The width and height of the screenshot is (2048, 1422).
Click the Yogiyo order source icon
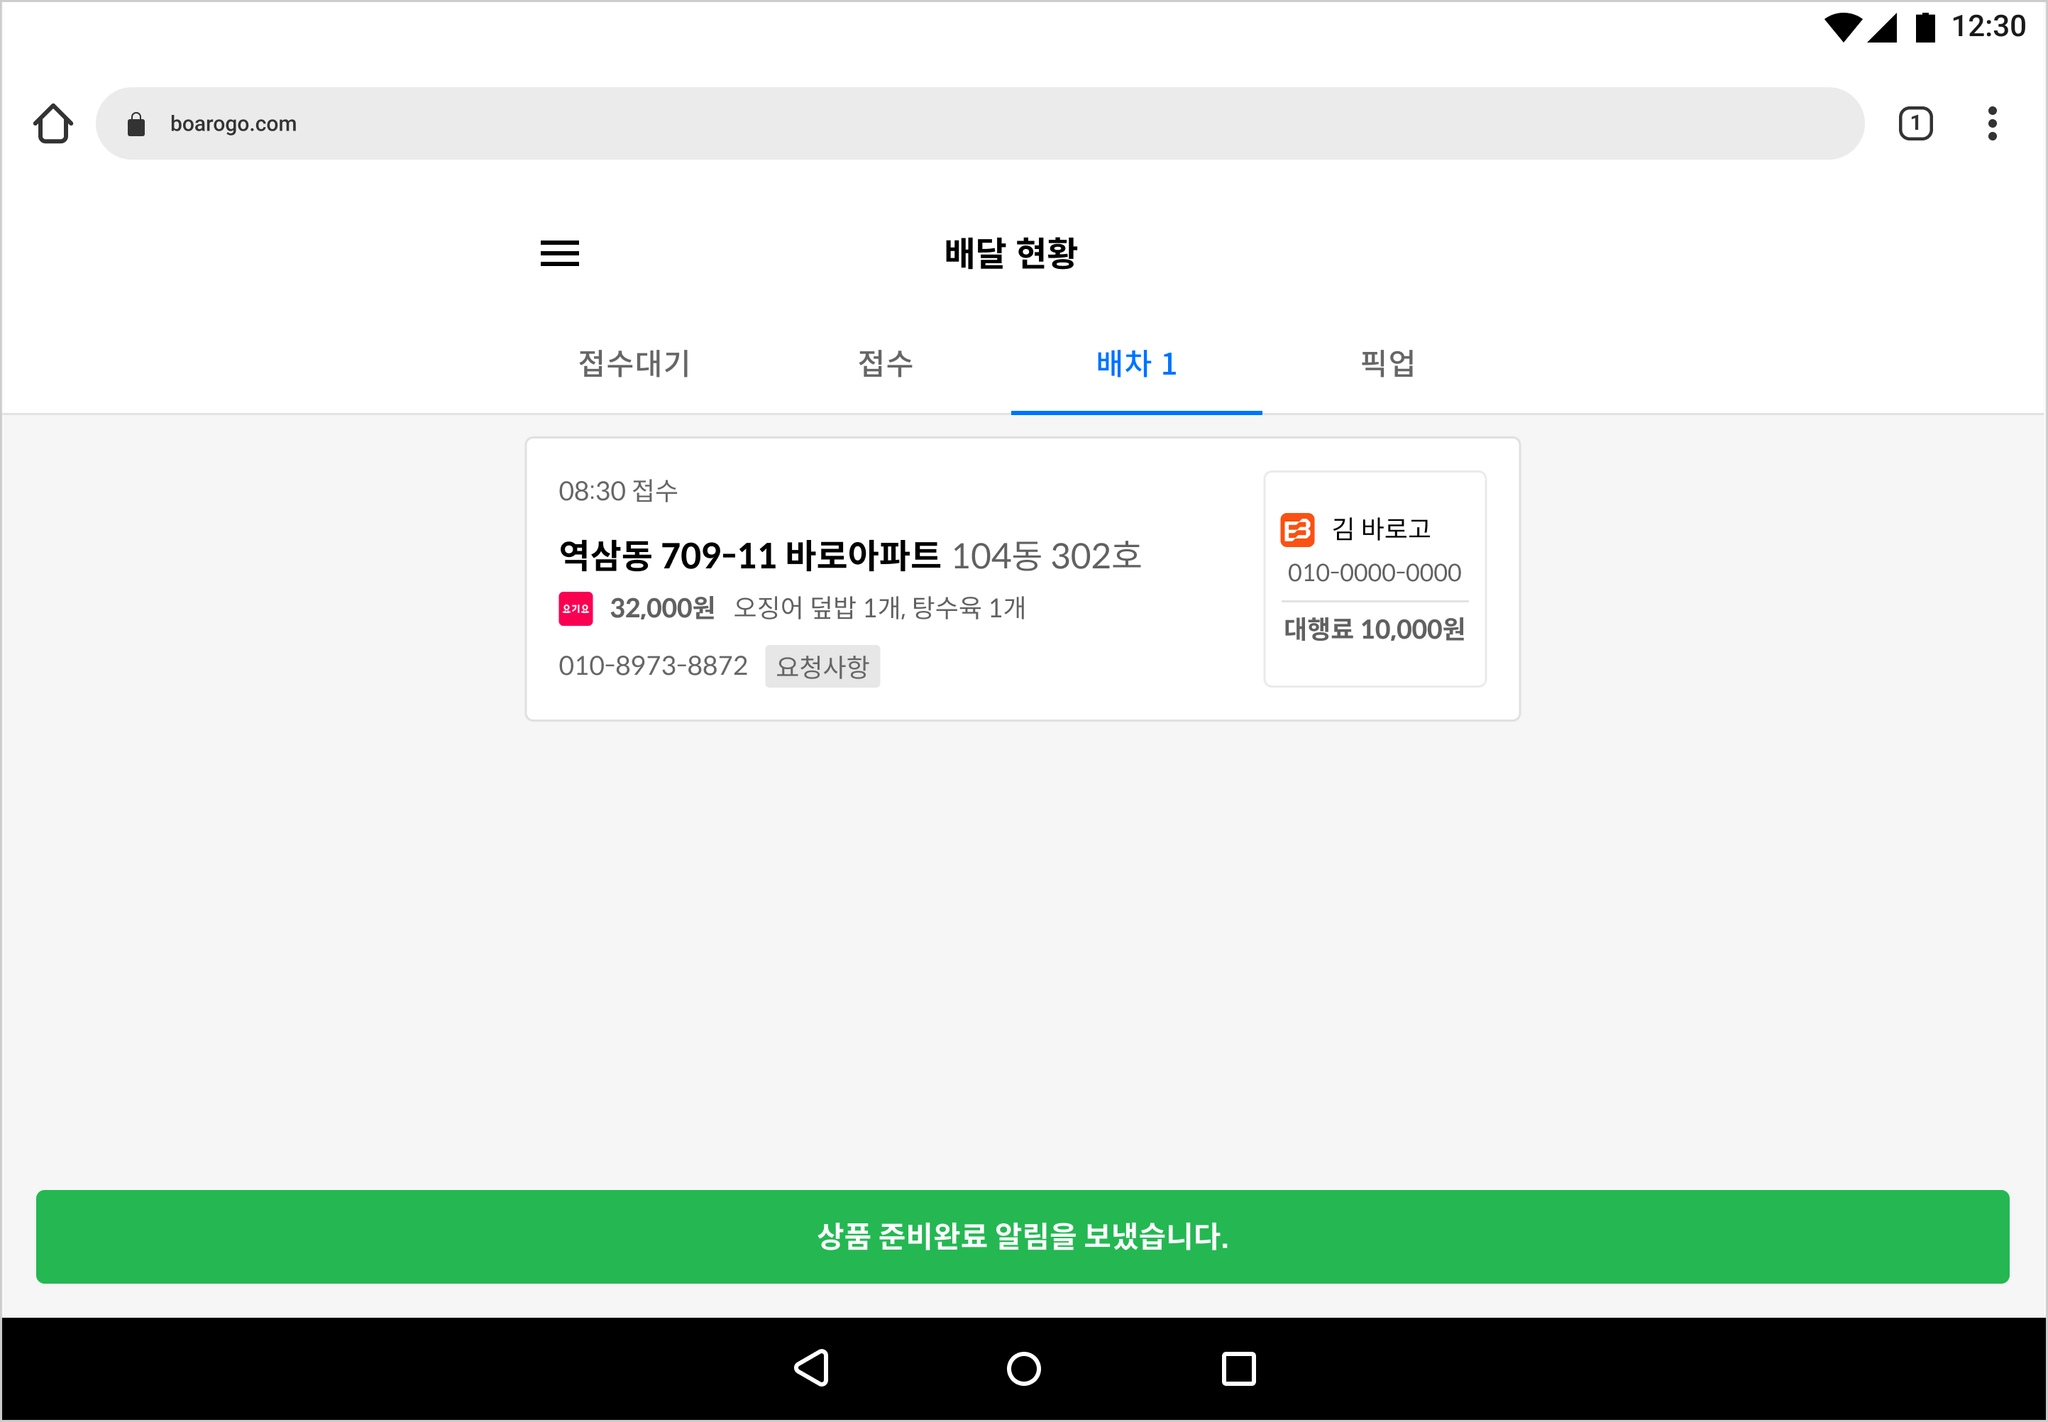[575, 608]
